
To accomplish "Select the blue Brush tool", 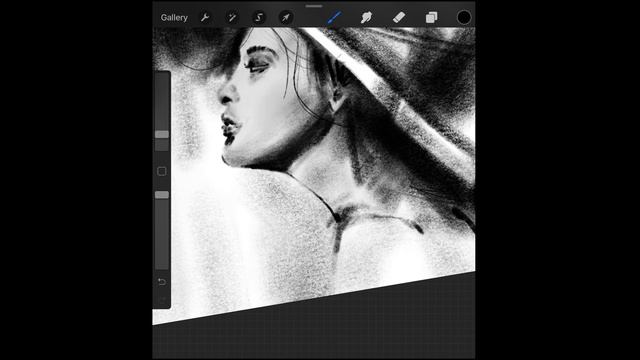I will point(334,18).
